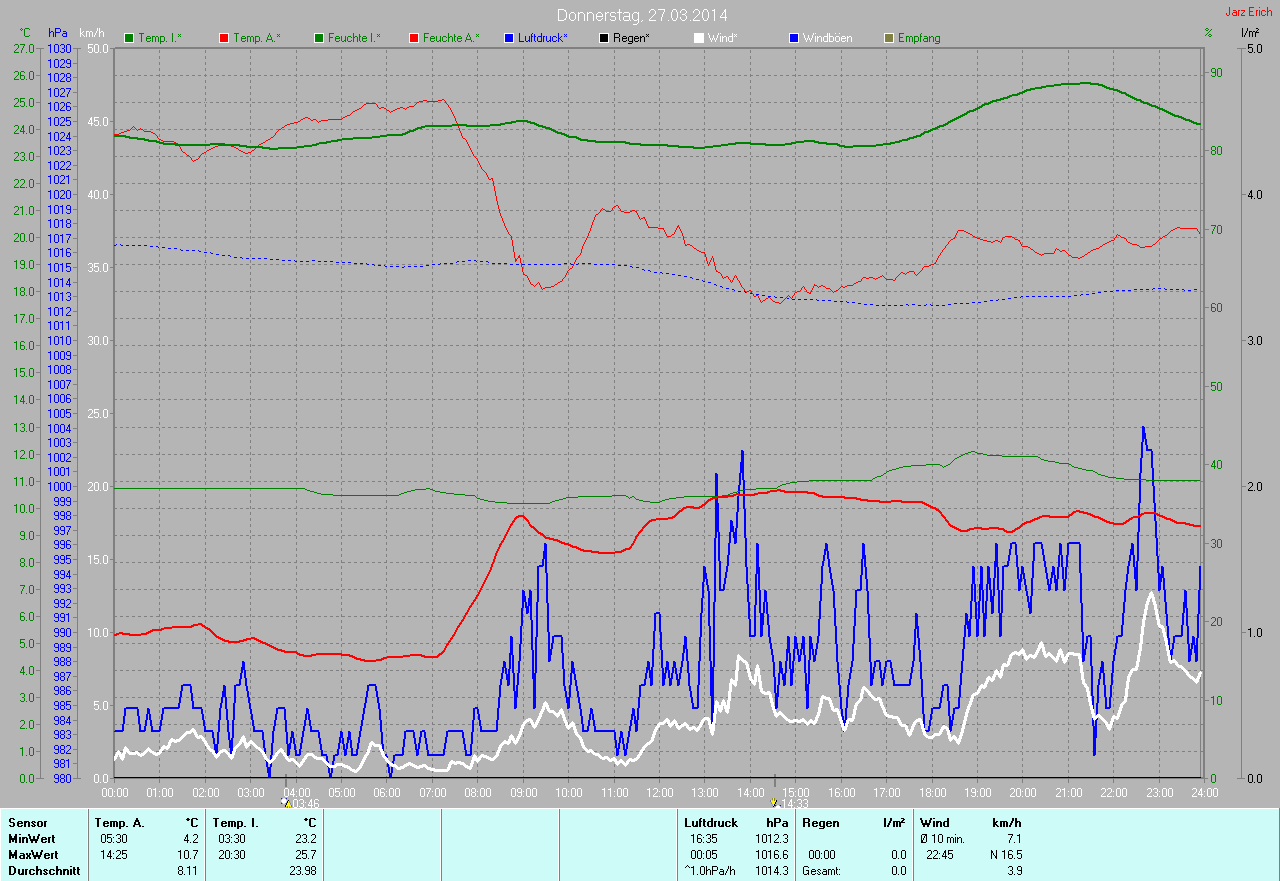This screenshot has width=1280, height=881.
Task: Click the white Wind legend square
Action: click(x=699, y=38)
